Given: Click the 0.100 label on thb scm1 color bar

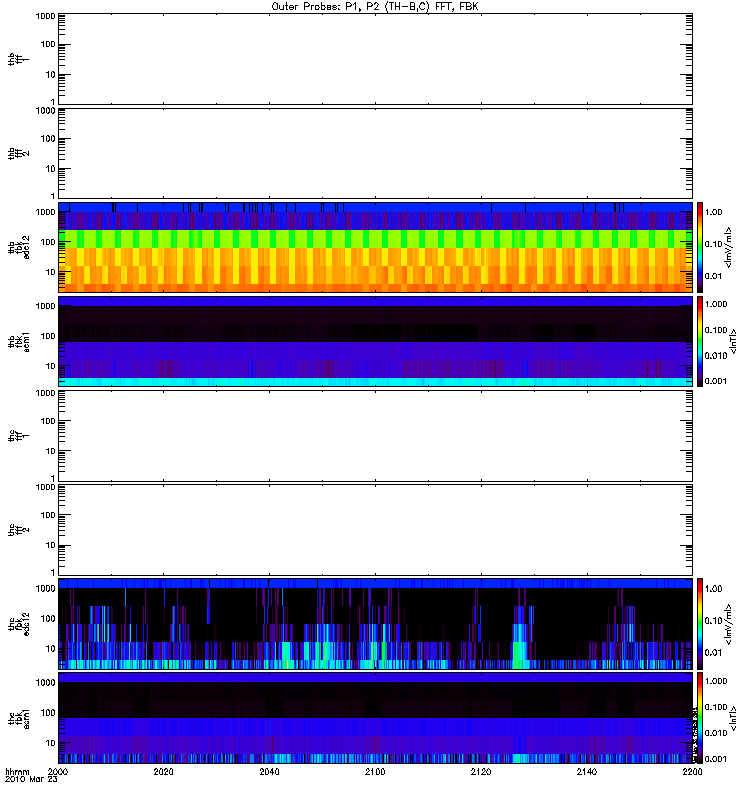Looking at the screenshot, I should (716, 330).
